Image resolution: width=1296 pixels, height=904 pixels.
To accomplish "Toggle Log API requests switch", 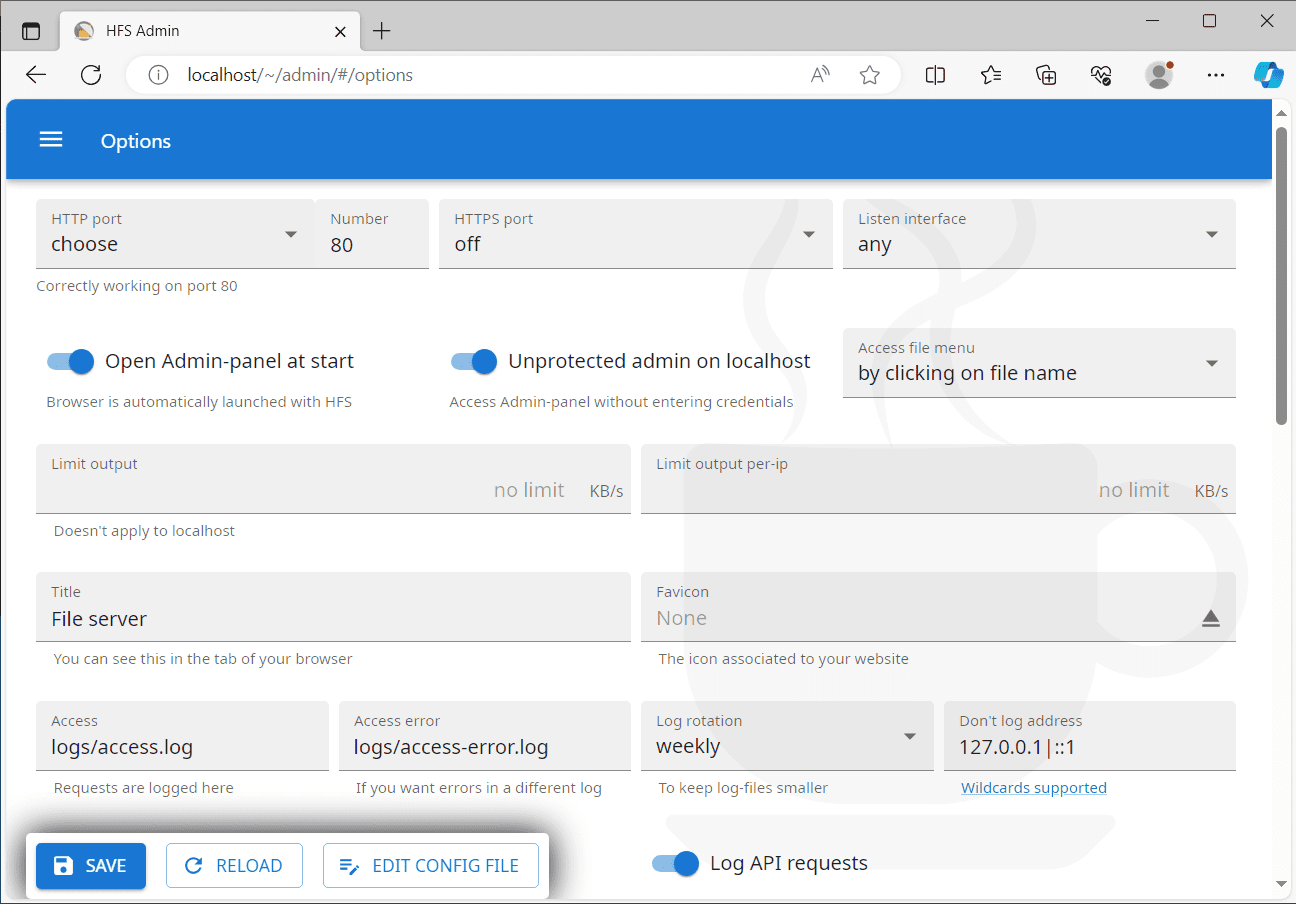I will (x=675, y=863).
